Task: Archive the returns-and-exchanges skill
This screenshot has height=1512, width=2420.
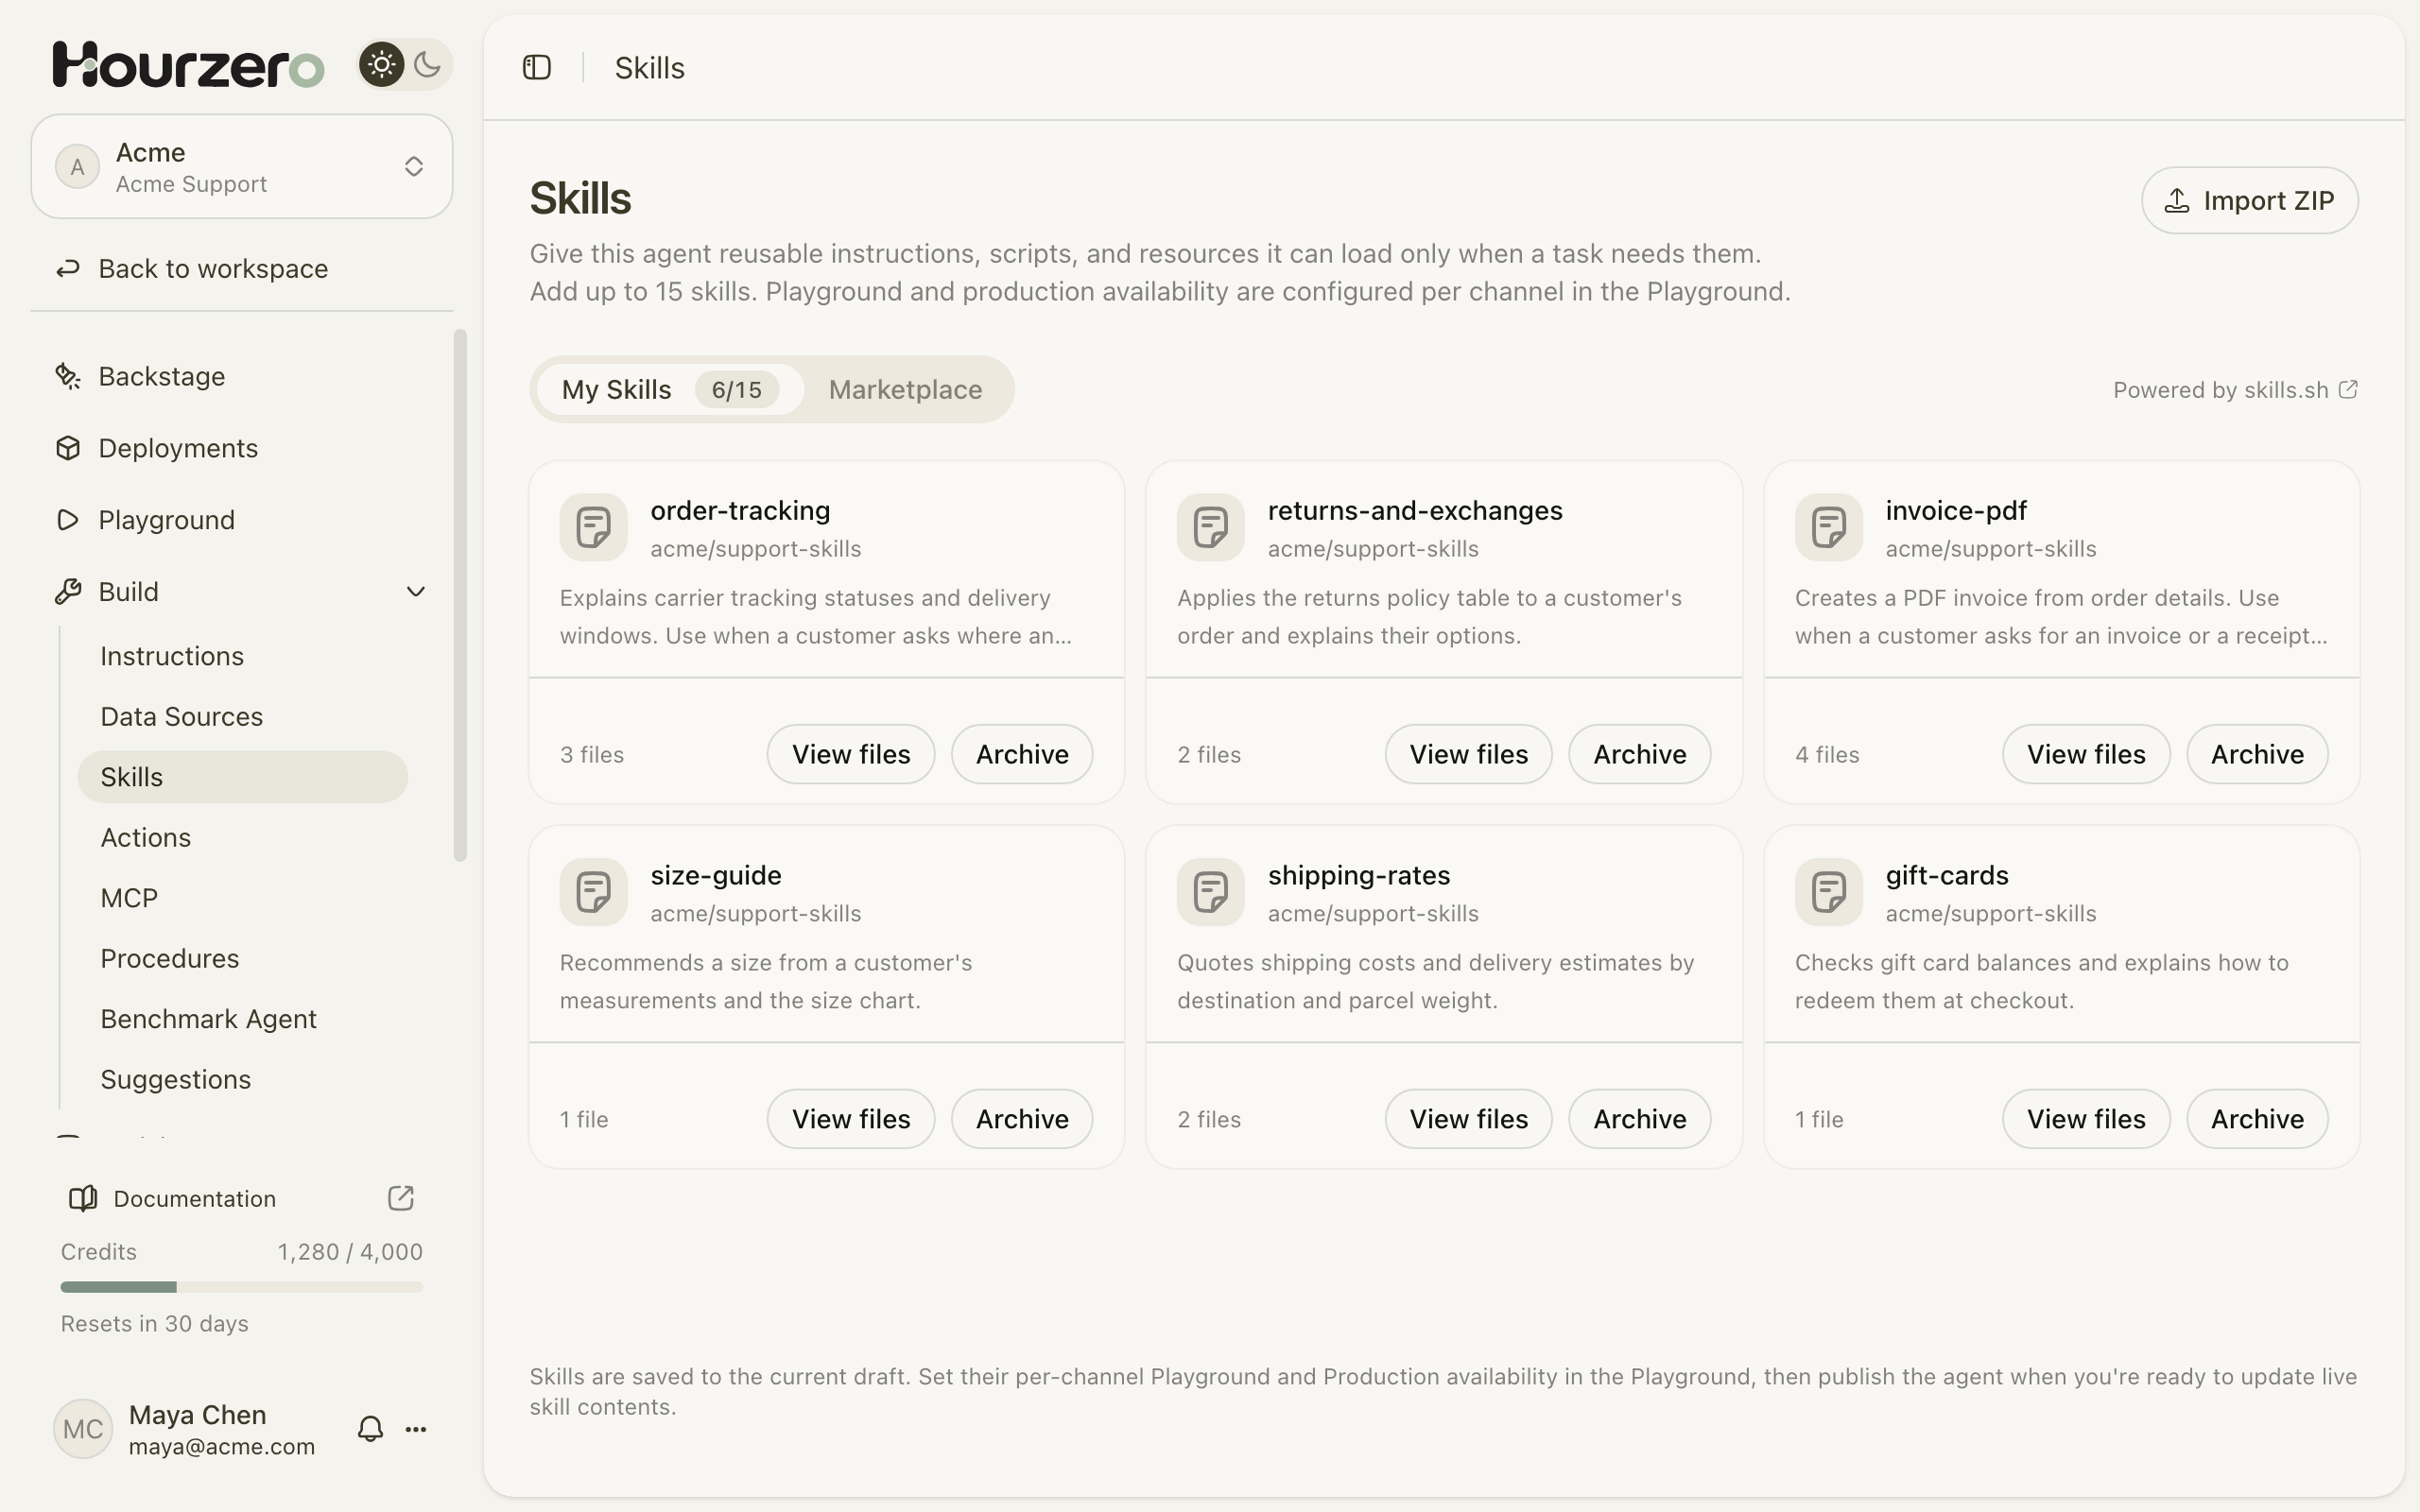Action: [x=1640, y=754]
